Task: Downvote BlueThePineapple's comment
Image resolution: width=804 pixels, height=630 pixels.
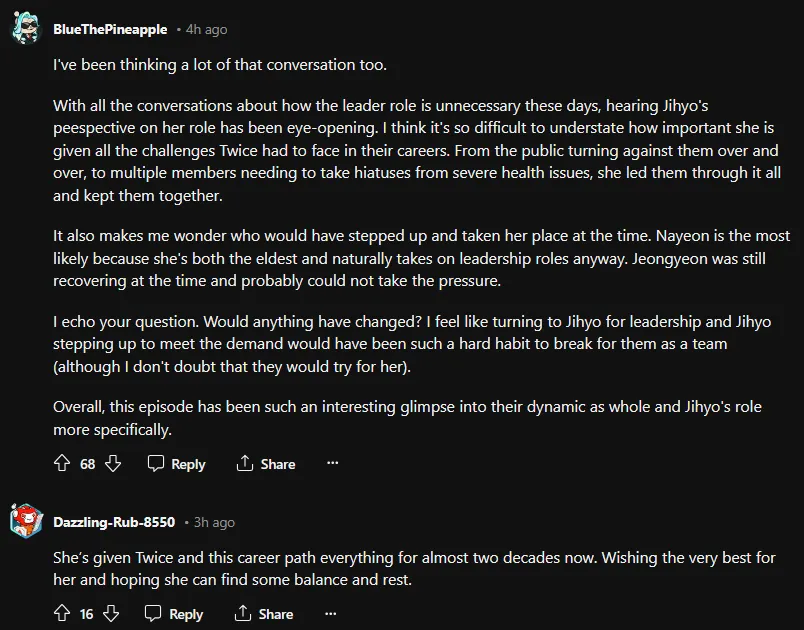Action: coord(113,464)
